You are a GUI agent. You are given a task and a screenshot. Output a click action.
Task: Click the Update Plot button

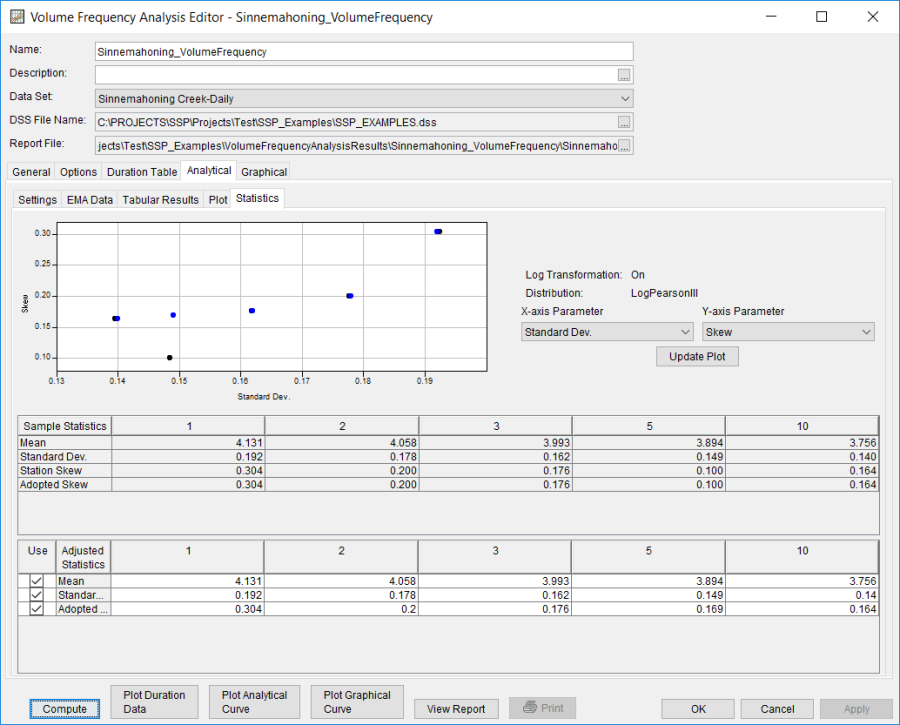[697, 356]
